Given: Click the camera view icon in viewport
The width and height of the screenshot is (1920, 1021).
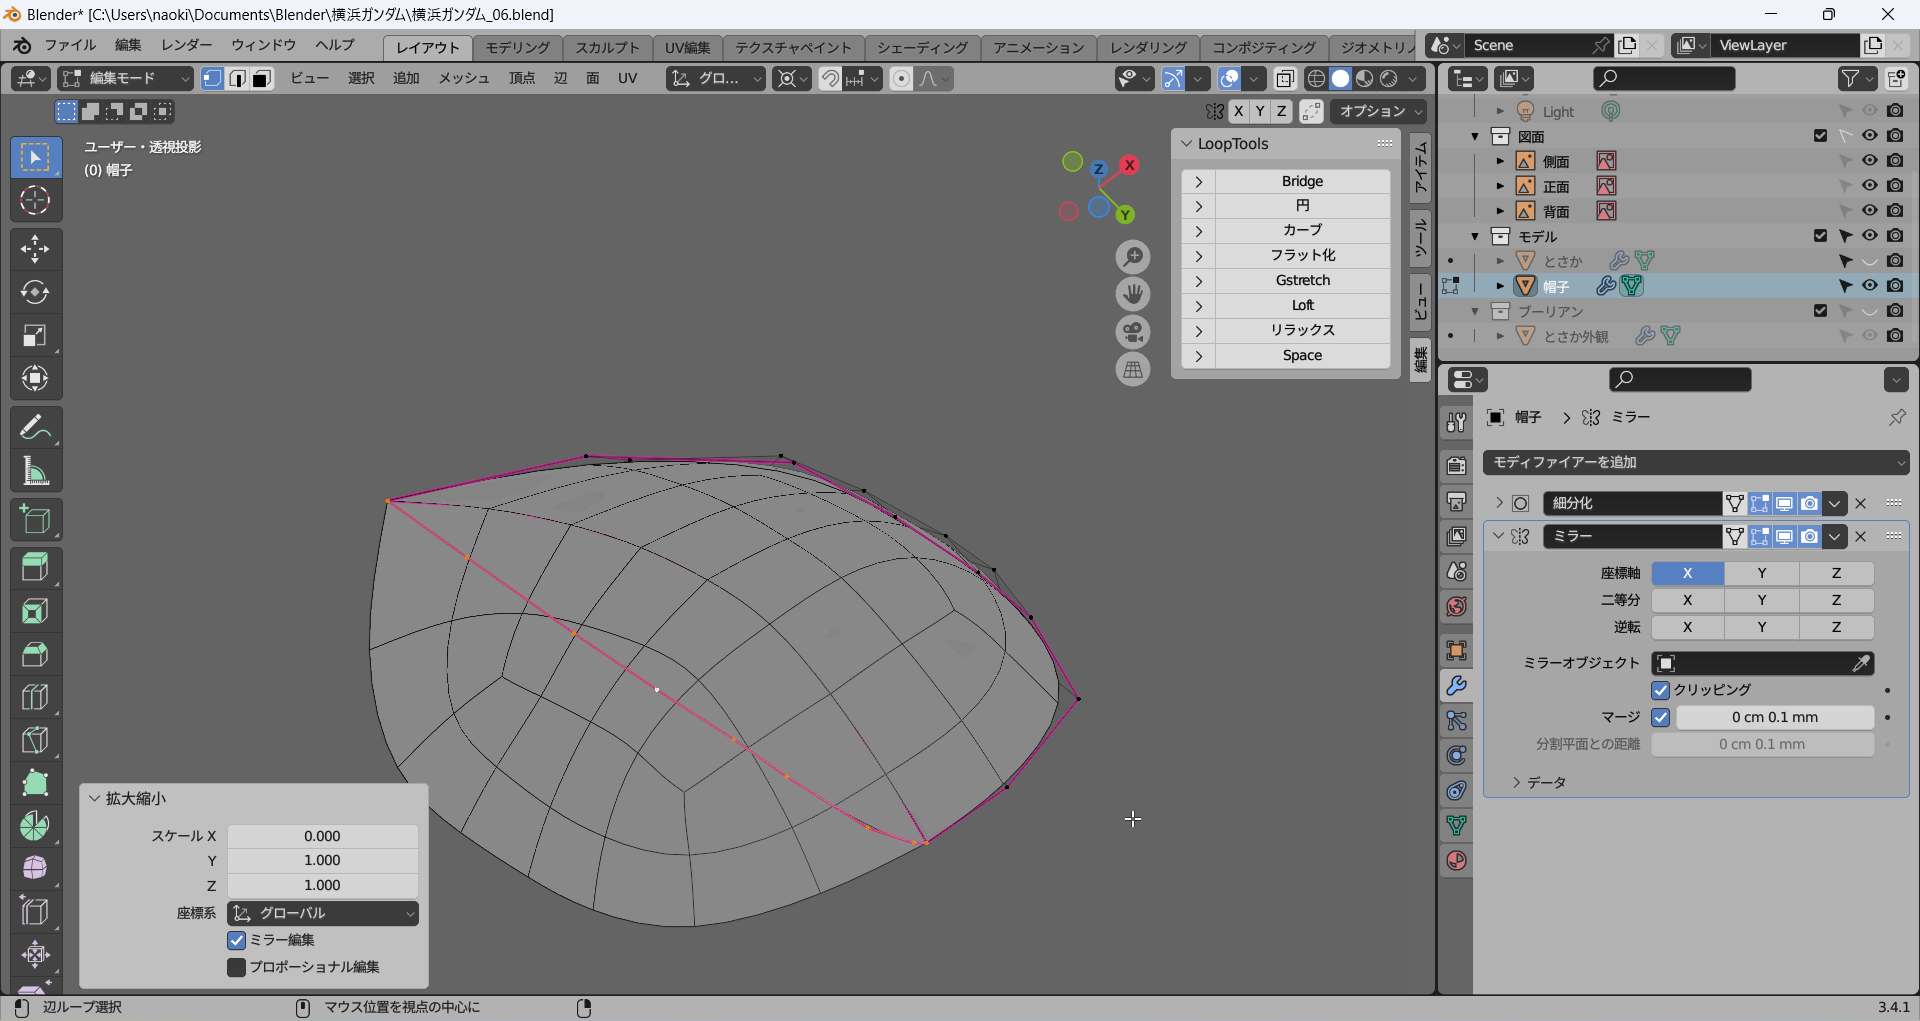Looking at the screenshot, I should tap(1133, 332).
